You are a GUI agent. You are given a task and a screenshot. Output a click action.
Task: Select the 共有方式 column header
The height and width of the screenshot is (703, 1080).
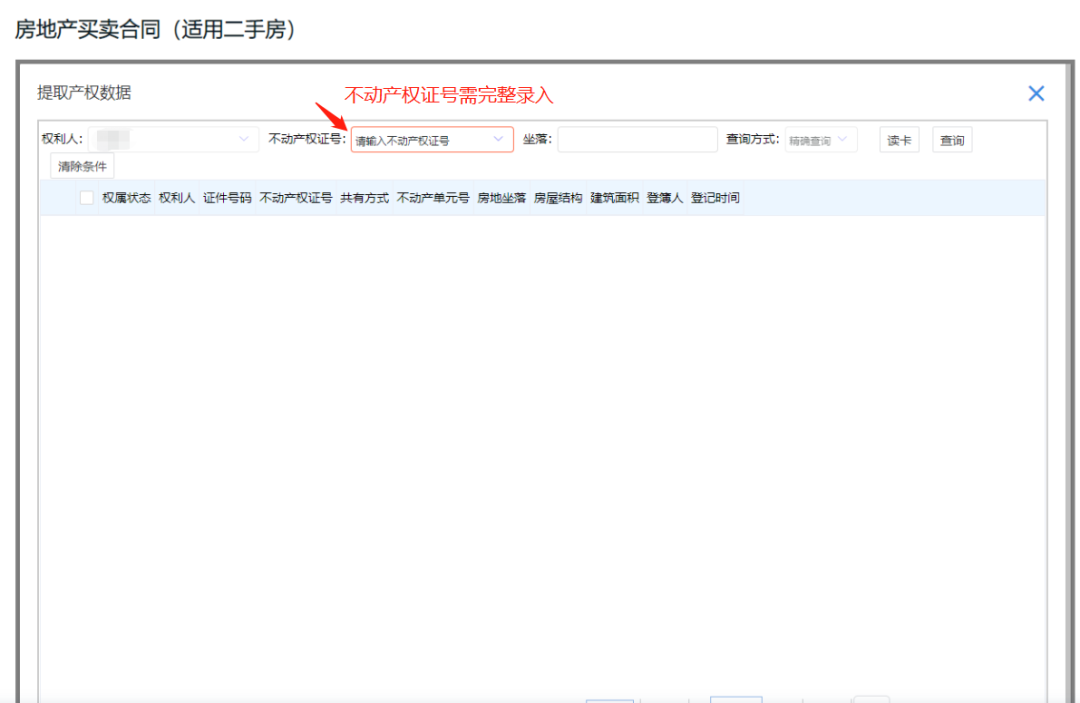point(364,197)
